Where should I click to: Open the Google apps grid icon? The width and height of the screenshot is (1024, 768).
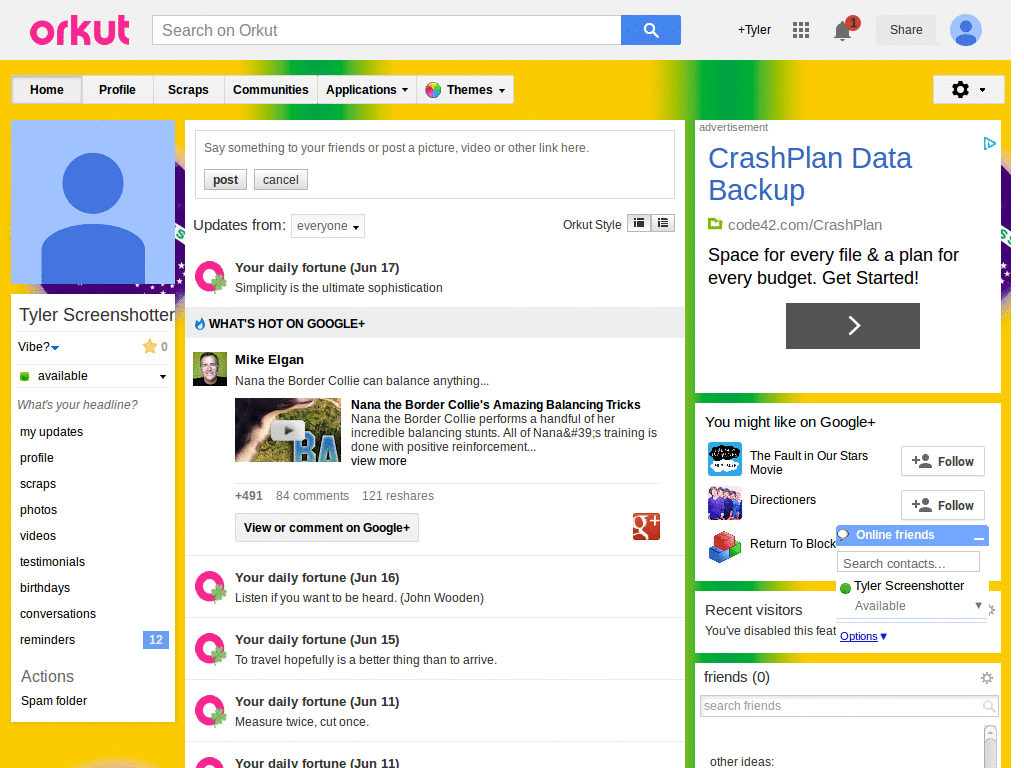click(x=801, y=30)
